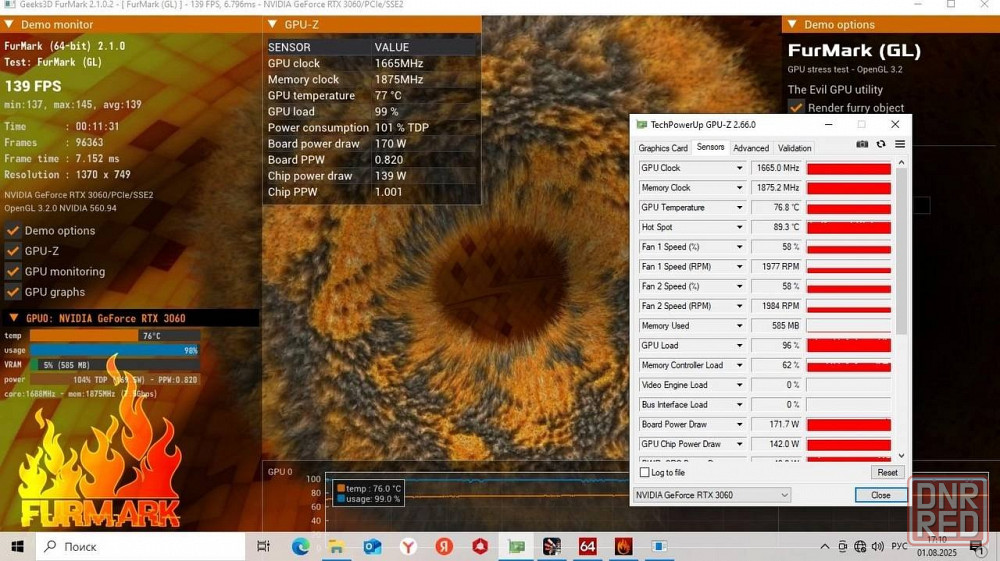Open Task View on the taskbar
Screen dimensions: 1000x561
(x=263, y=546)
